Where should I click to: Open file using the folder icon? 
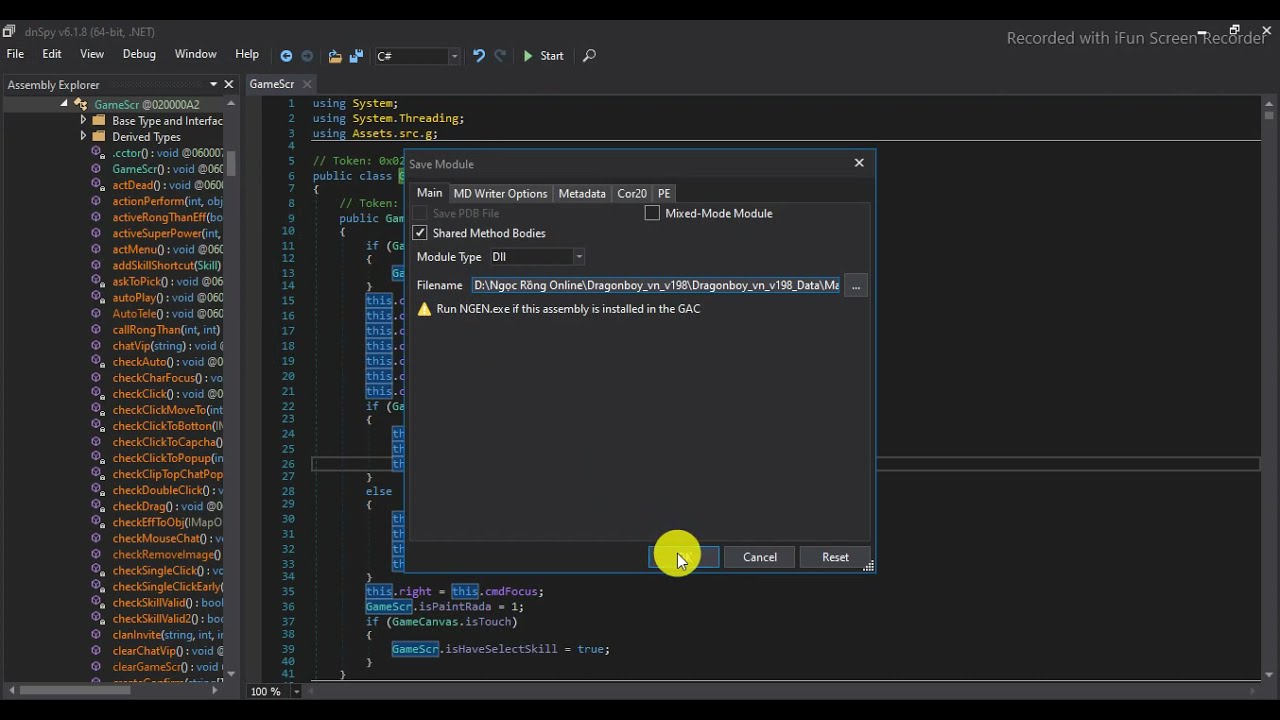(x=335, y=56)
